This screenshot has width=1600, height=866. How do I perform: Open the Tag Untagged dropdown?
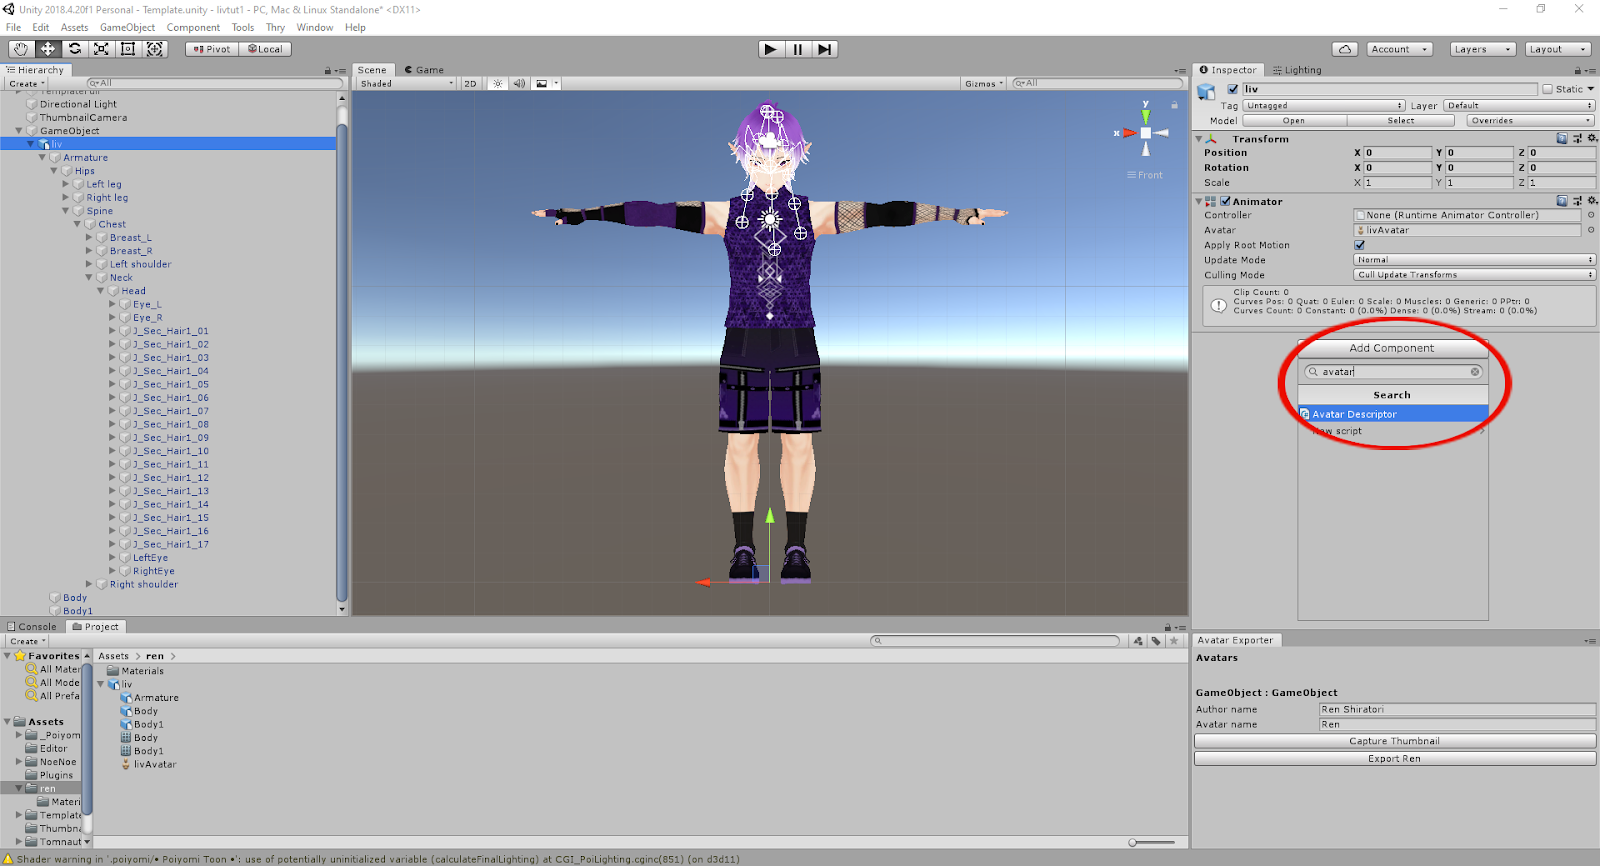[x=1324, y=105]
